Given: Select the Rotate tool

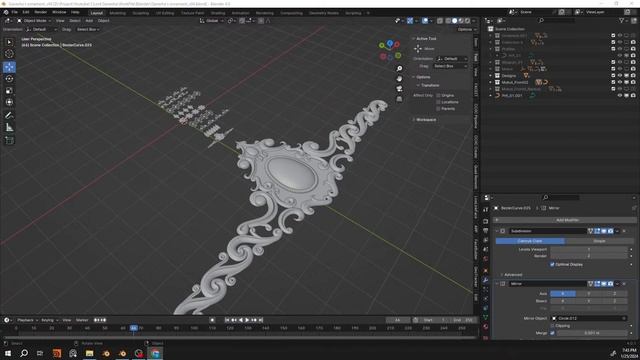Looking at the screenshot, I should 9,79.
